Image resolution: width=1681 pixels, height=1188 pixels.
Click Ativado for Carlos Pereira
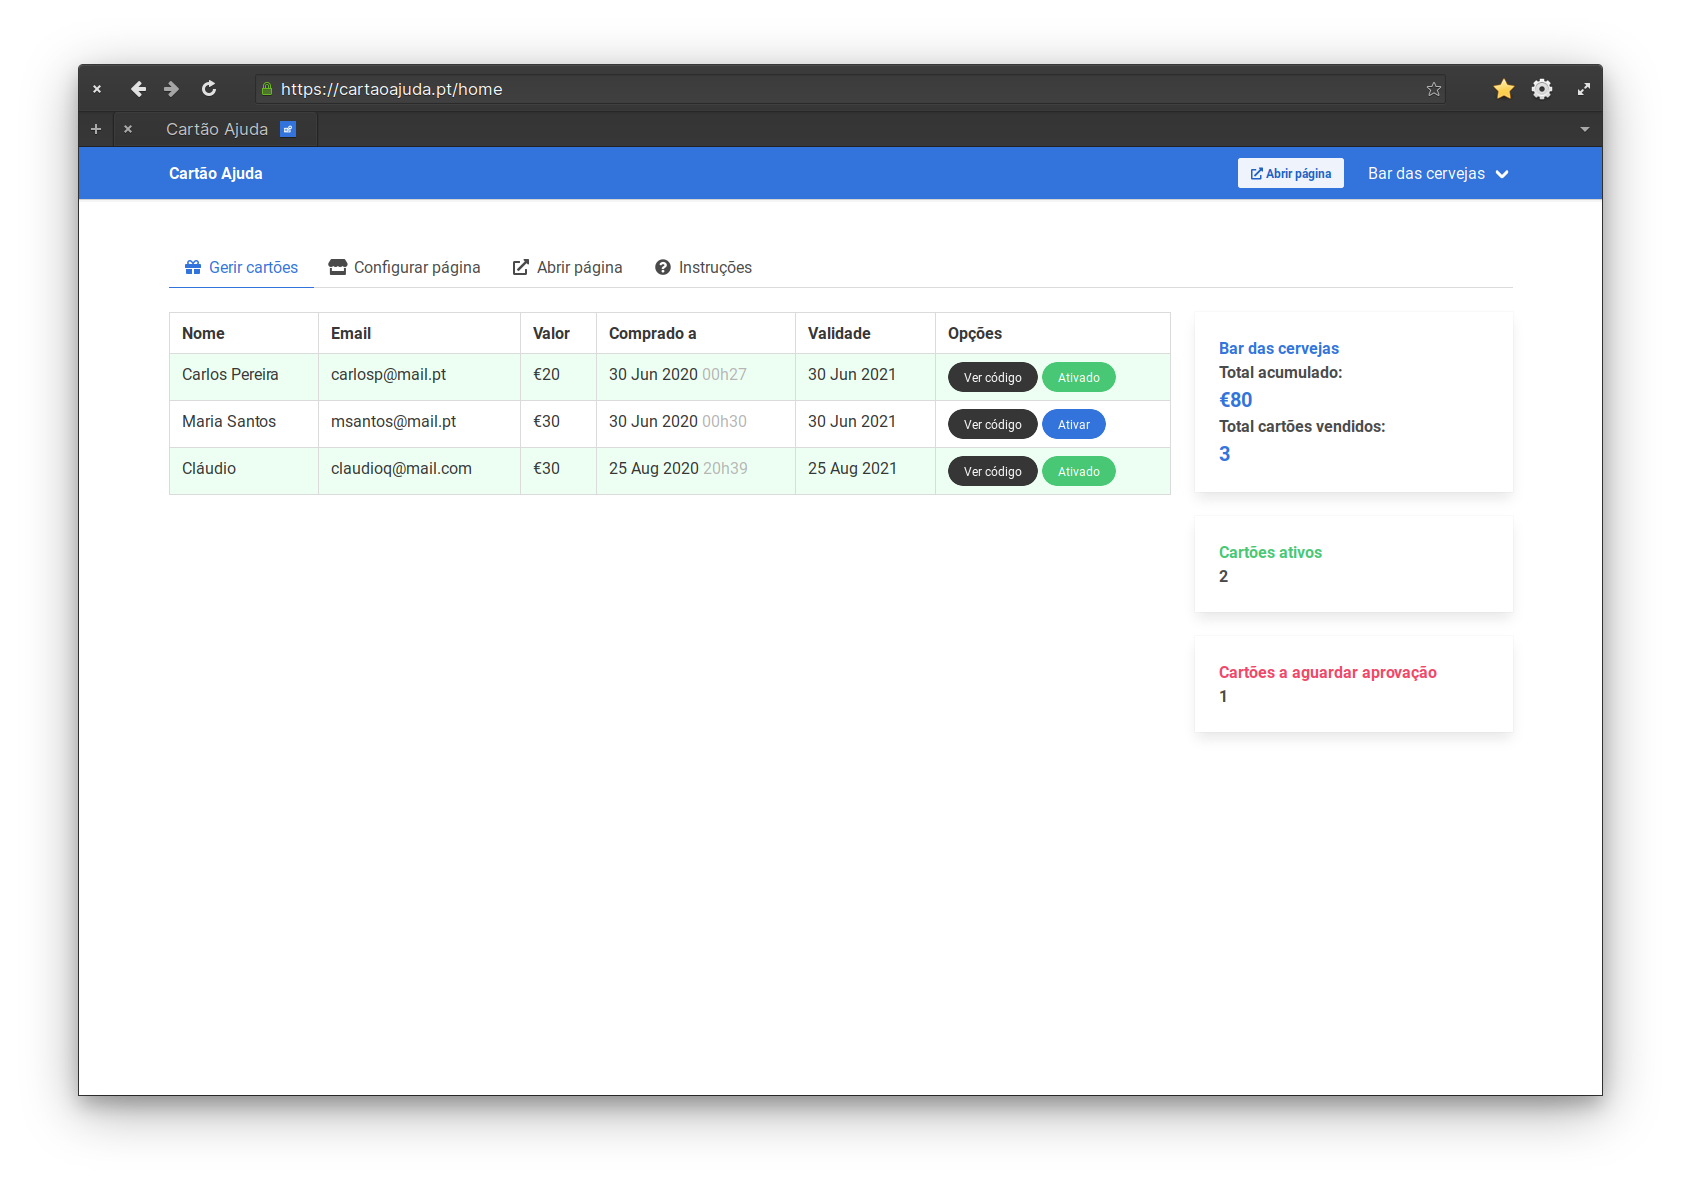[1079, 377]
